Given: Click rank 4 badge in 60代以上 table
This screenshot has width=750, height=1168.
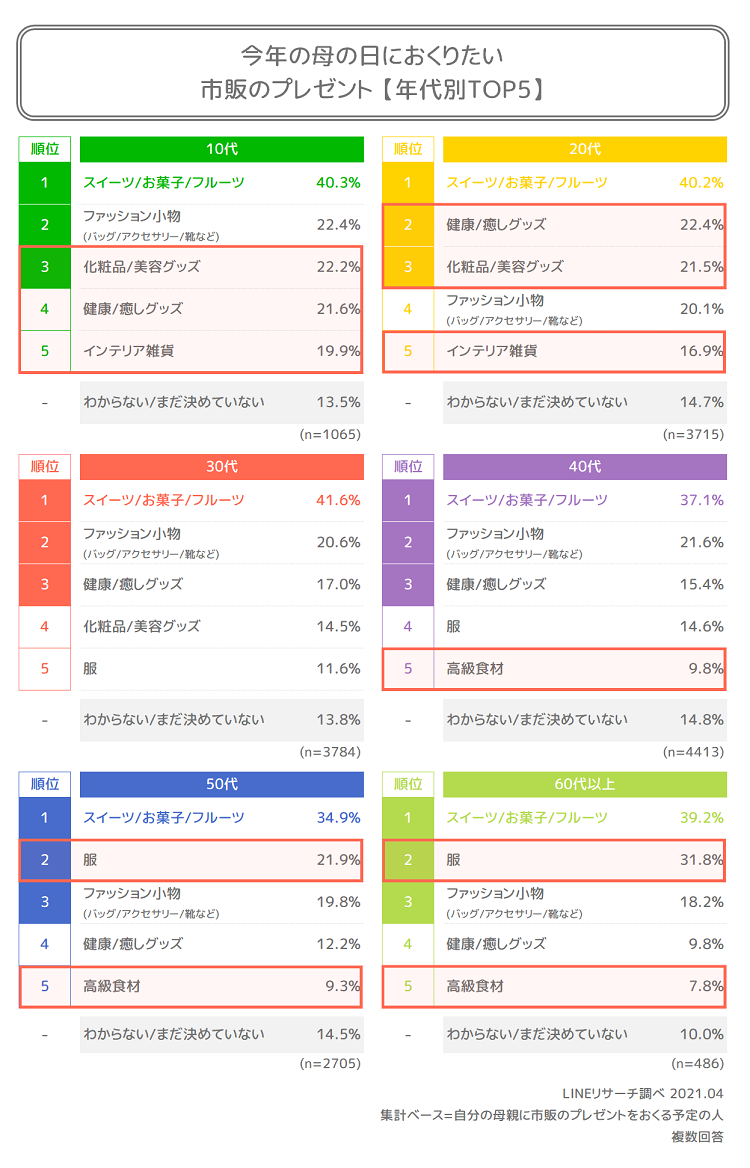Looking at the screenshot, I should coord(408,945).
